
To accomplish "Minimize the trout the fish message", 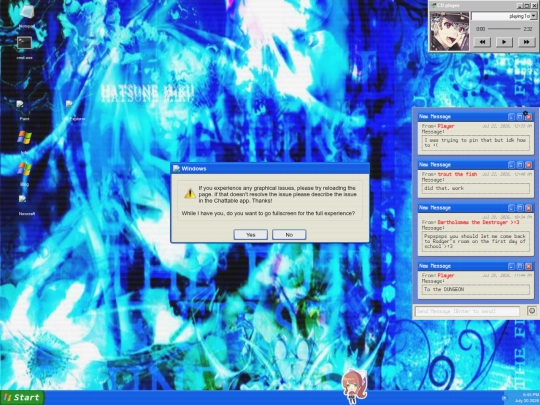I will pos(511,165).
